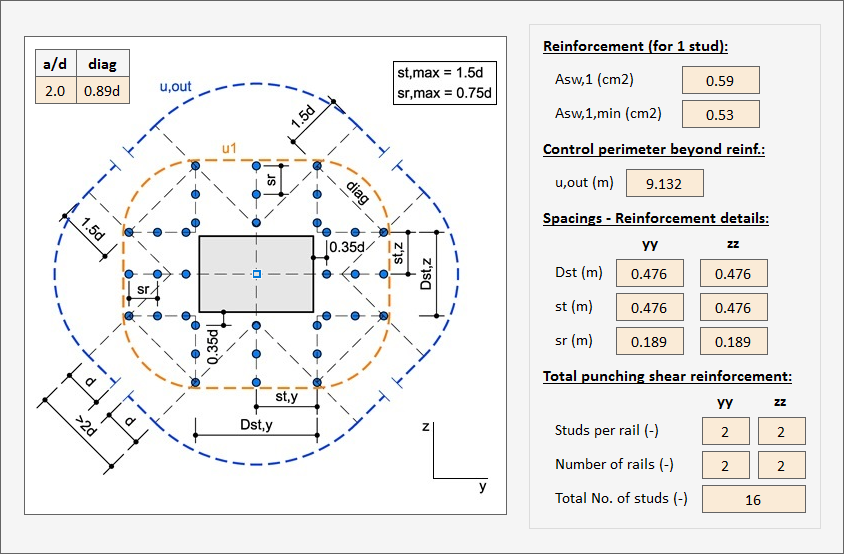Click the column center square marker
The height and width of the screenshot is (554, 844).
tap(257, 274)
